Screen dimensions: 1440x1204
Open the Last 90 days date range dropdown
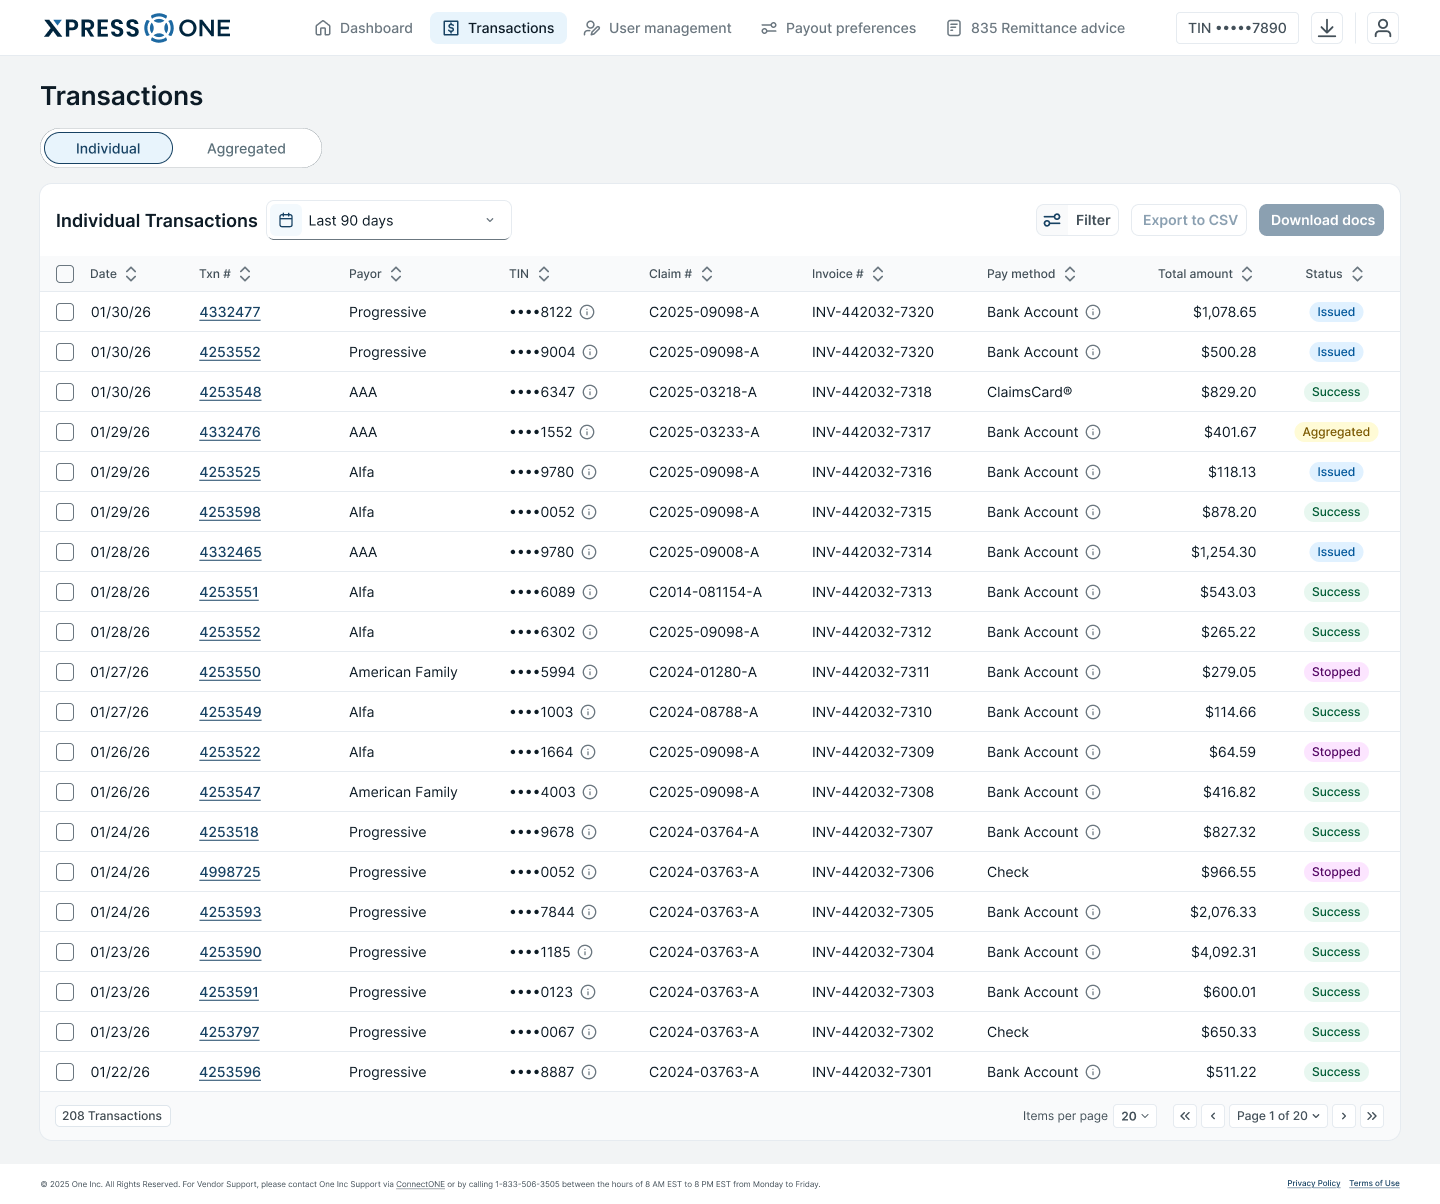[x=389, y=220]
